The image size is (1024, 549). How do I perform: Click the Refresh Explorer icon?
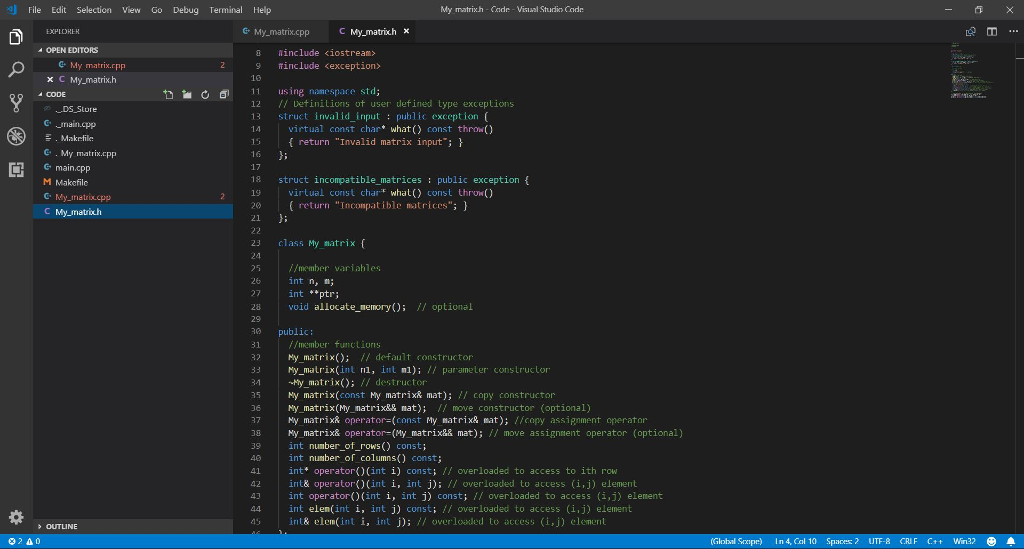click(205, 95)
